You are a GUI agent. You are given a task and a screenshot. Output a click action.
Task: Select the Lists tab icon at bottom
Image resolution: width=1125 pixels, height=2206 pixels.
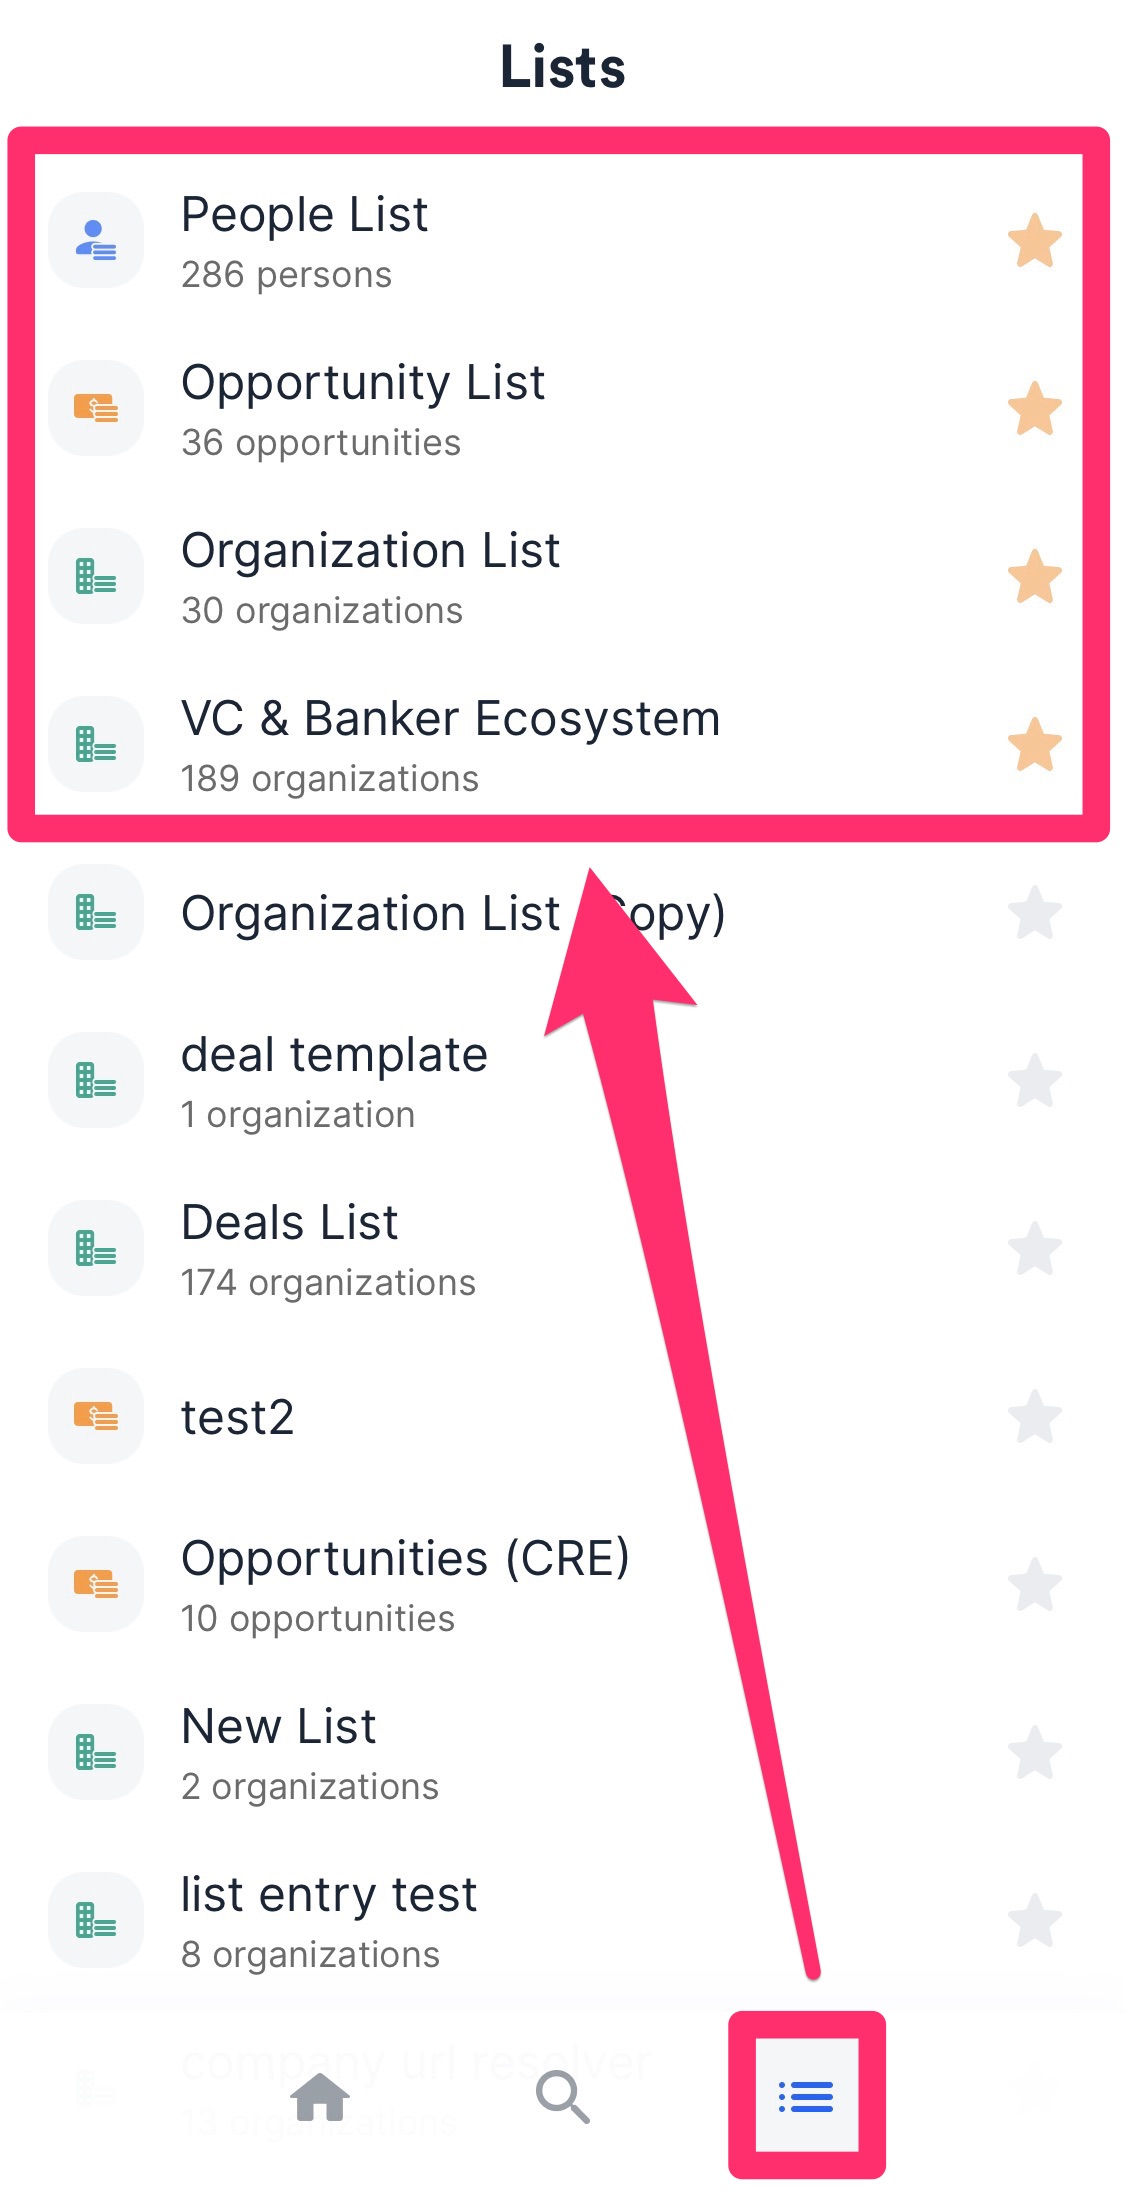click(x=806, y=2098)
